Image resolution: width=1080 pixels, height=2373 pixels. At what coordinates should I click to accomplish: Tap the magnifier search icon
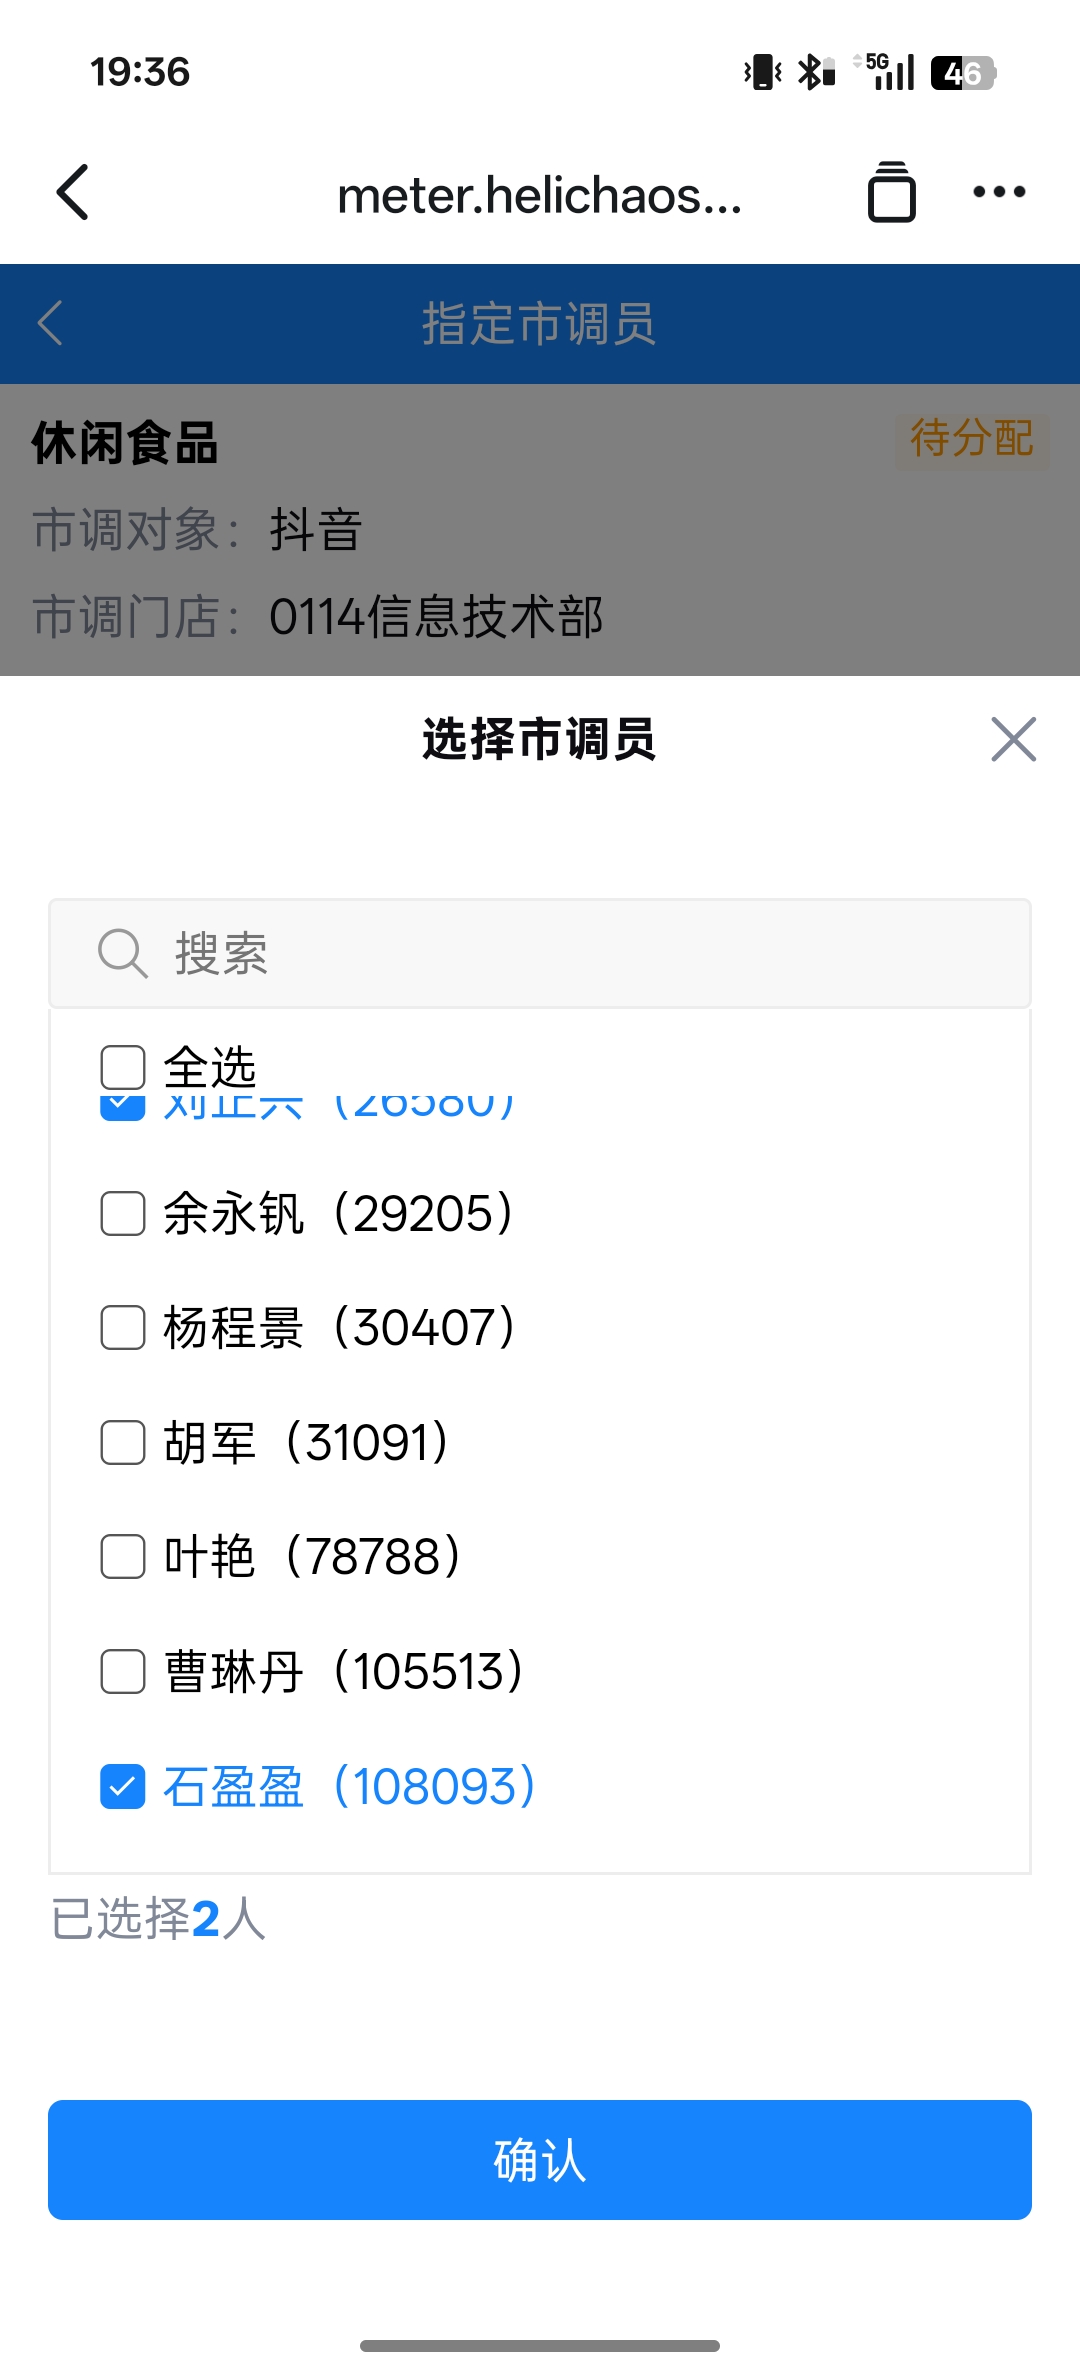[x=122, y=953]
